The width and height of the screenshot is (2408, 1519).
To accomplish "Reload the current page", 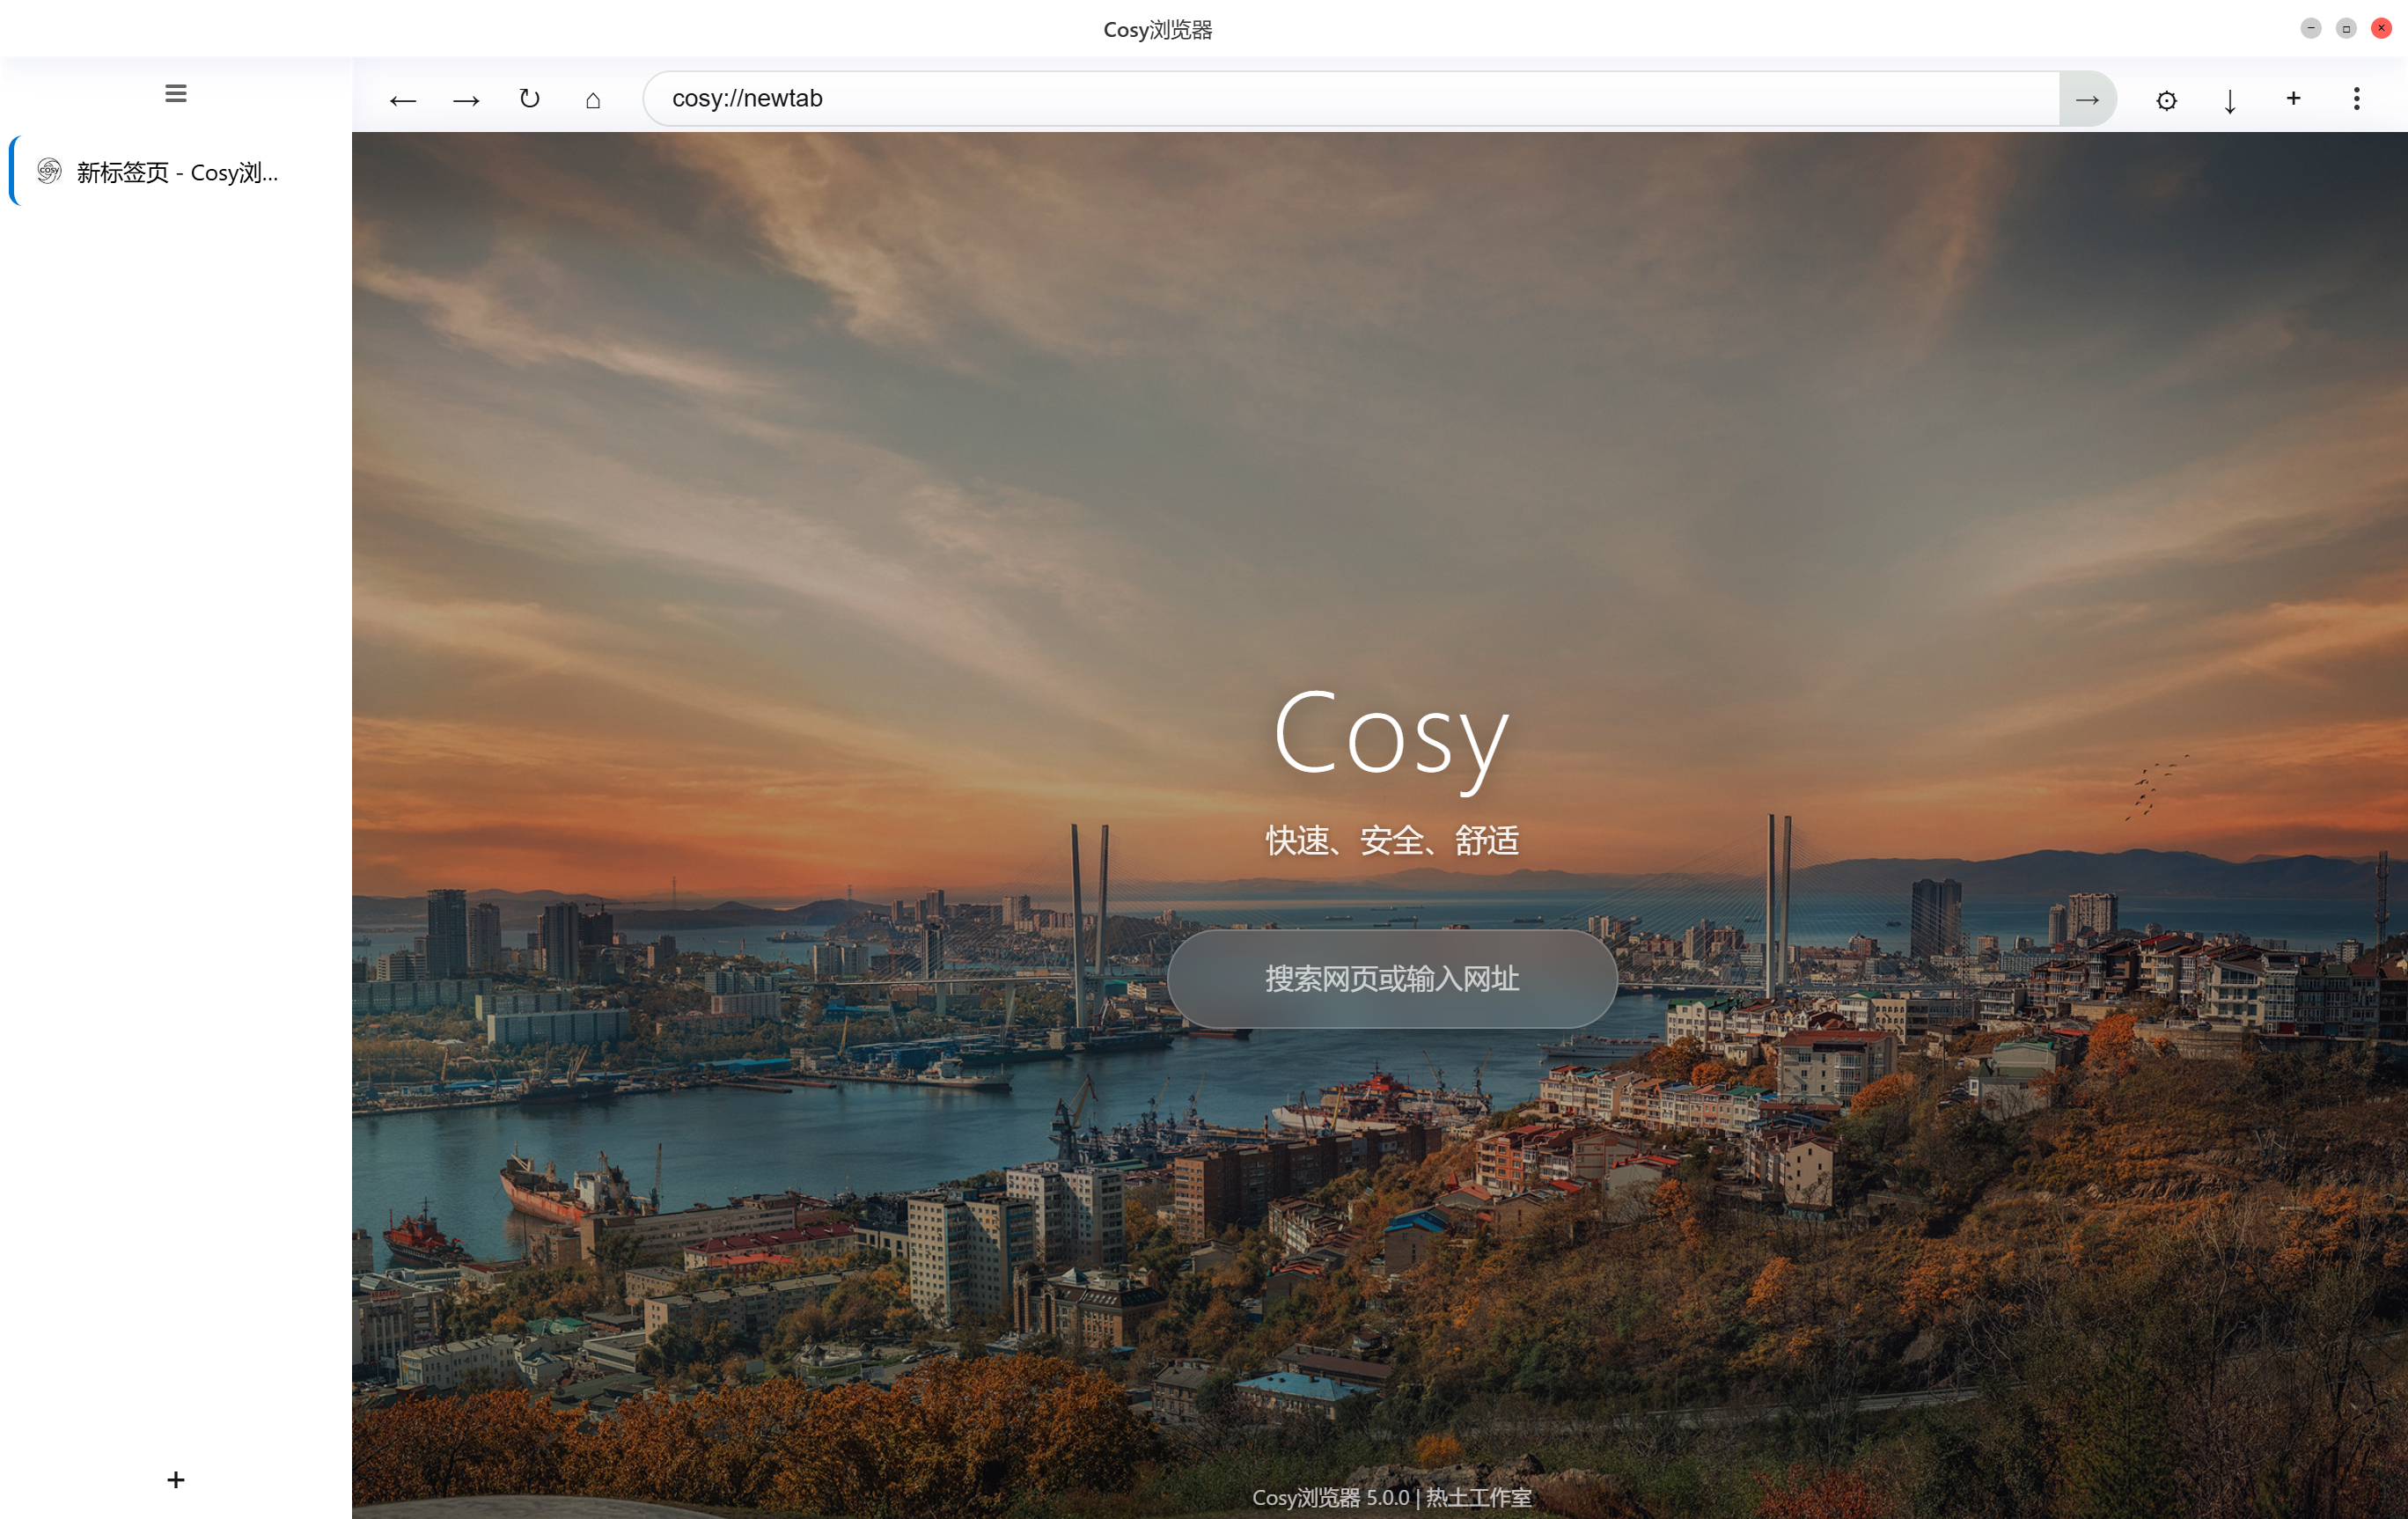I will [530, 99].
